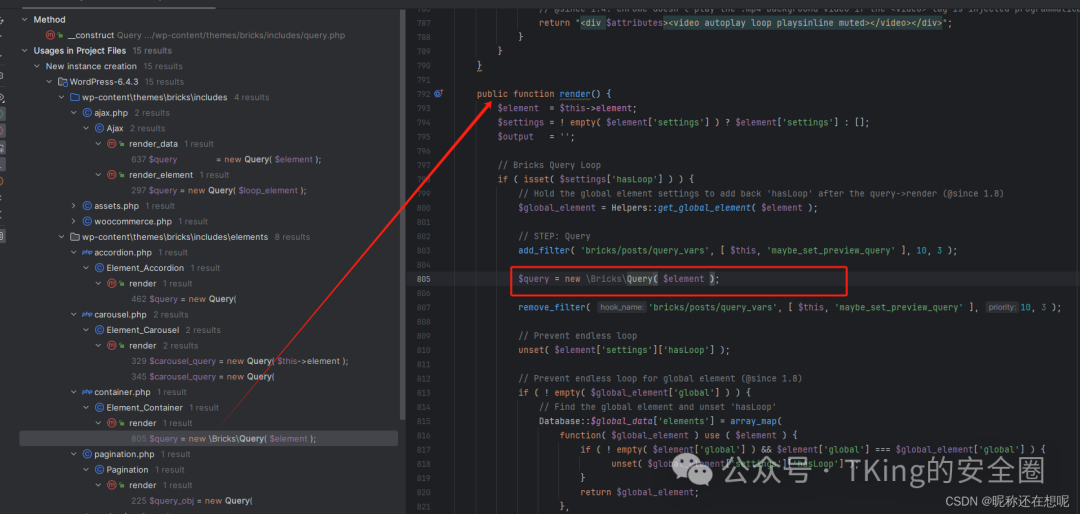Viewport: 1080px width, 514px height.
Task: Click 'return $global_element;' on line 820
Action: pyautogui.click(x=639, y=492)
